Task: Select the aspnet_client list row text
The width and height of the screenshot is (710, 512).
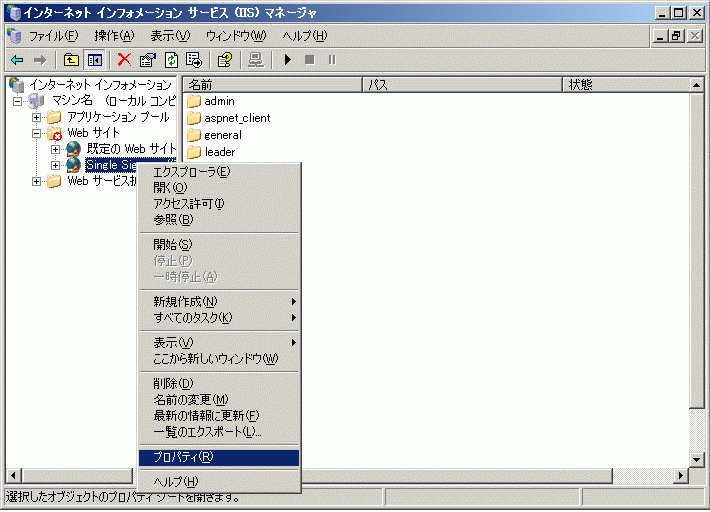Action: [237, 118]
